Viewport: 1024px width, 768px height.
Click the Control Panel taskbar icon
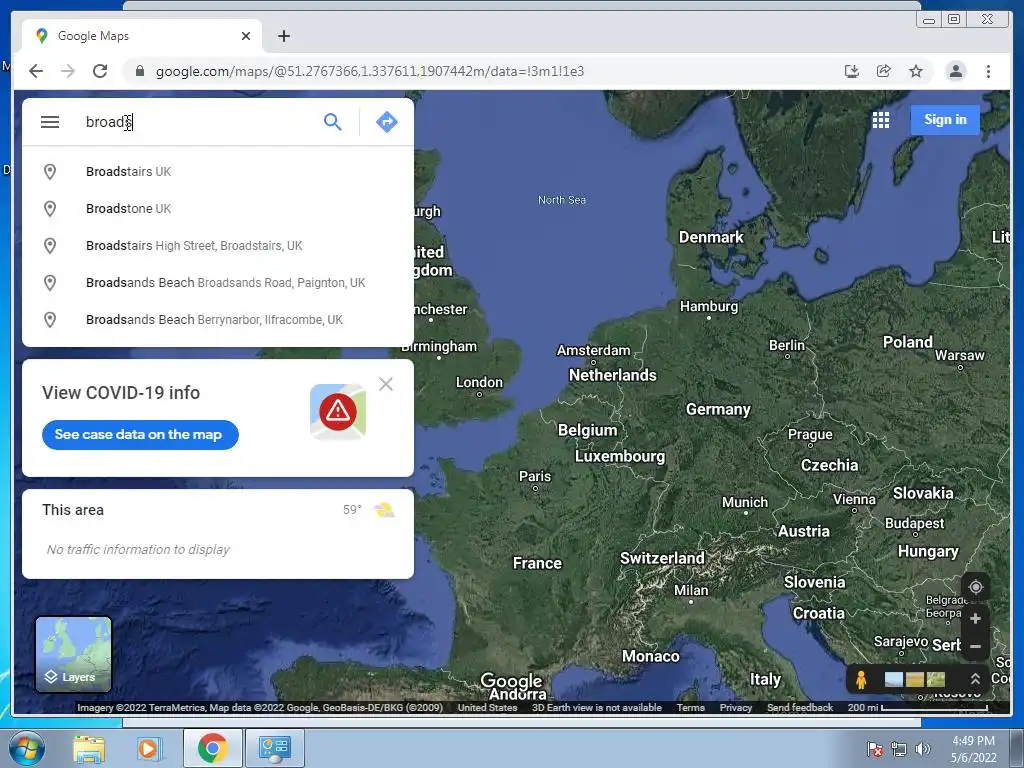click(x=275, y=748)
